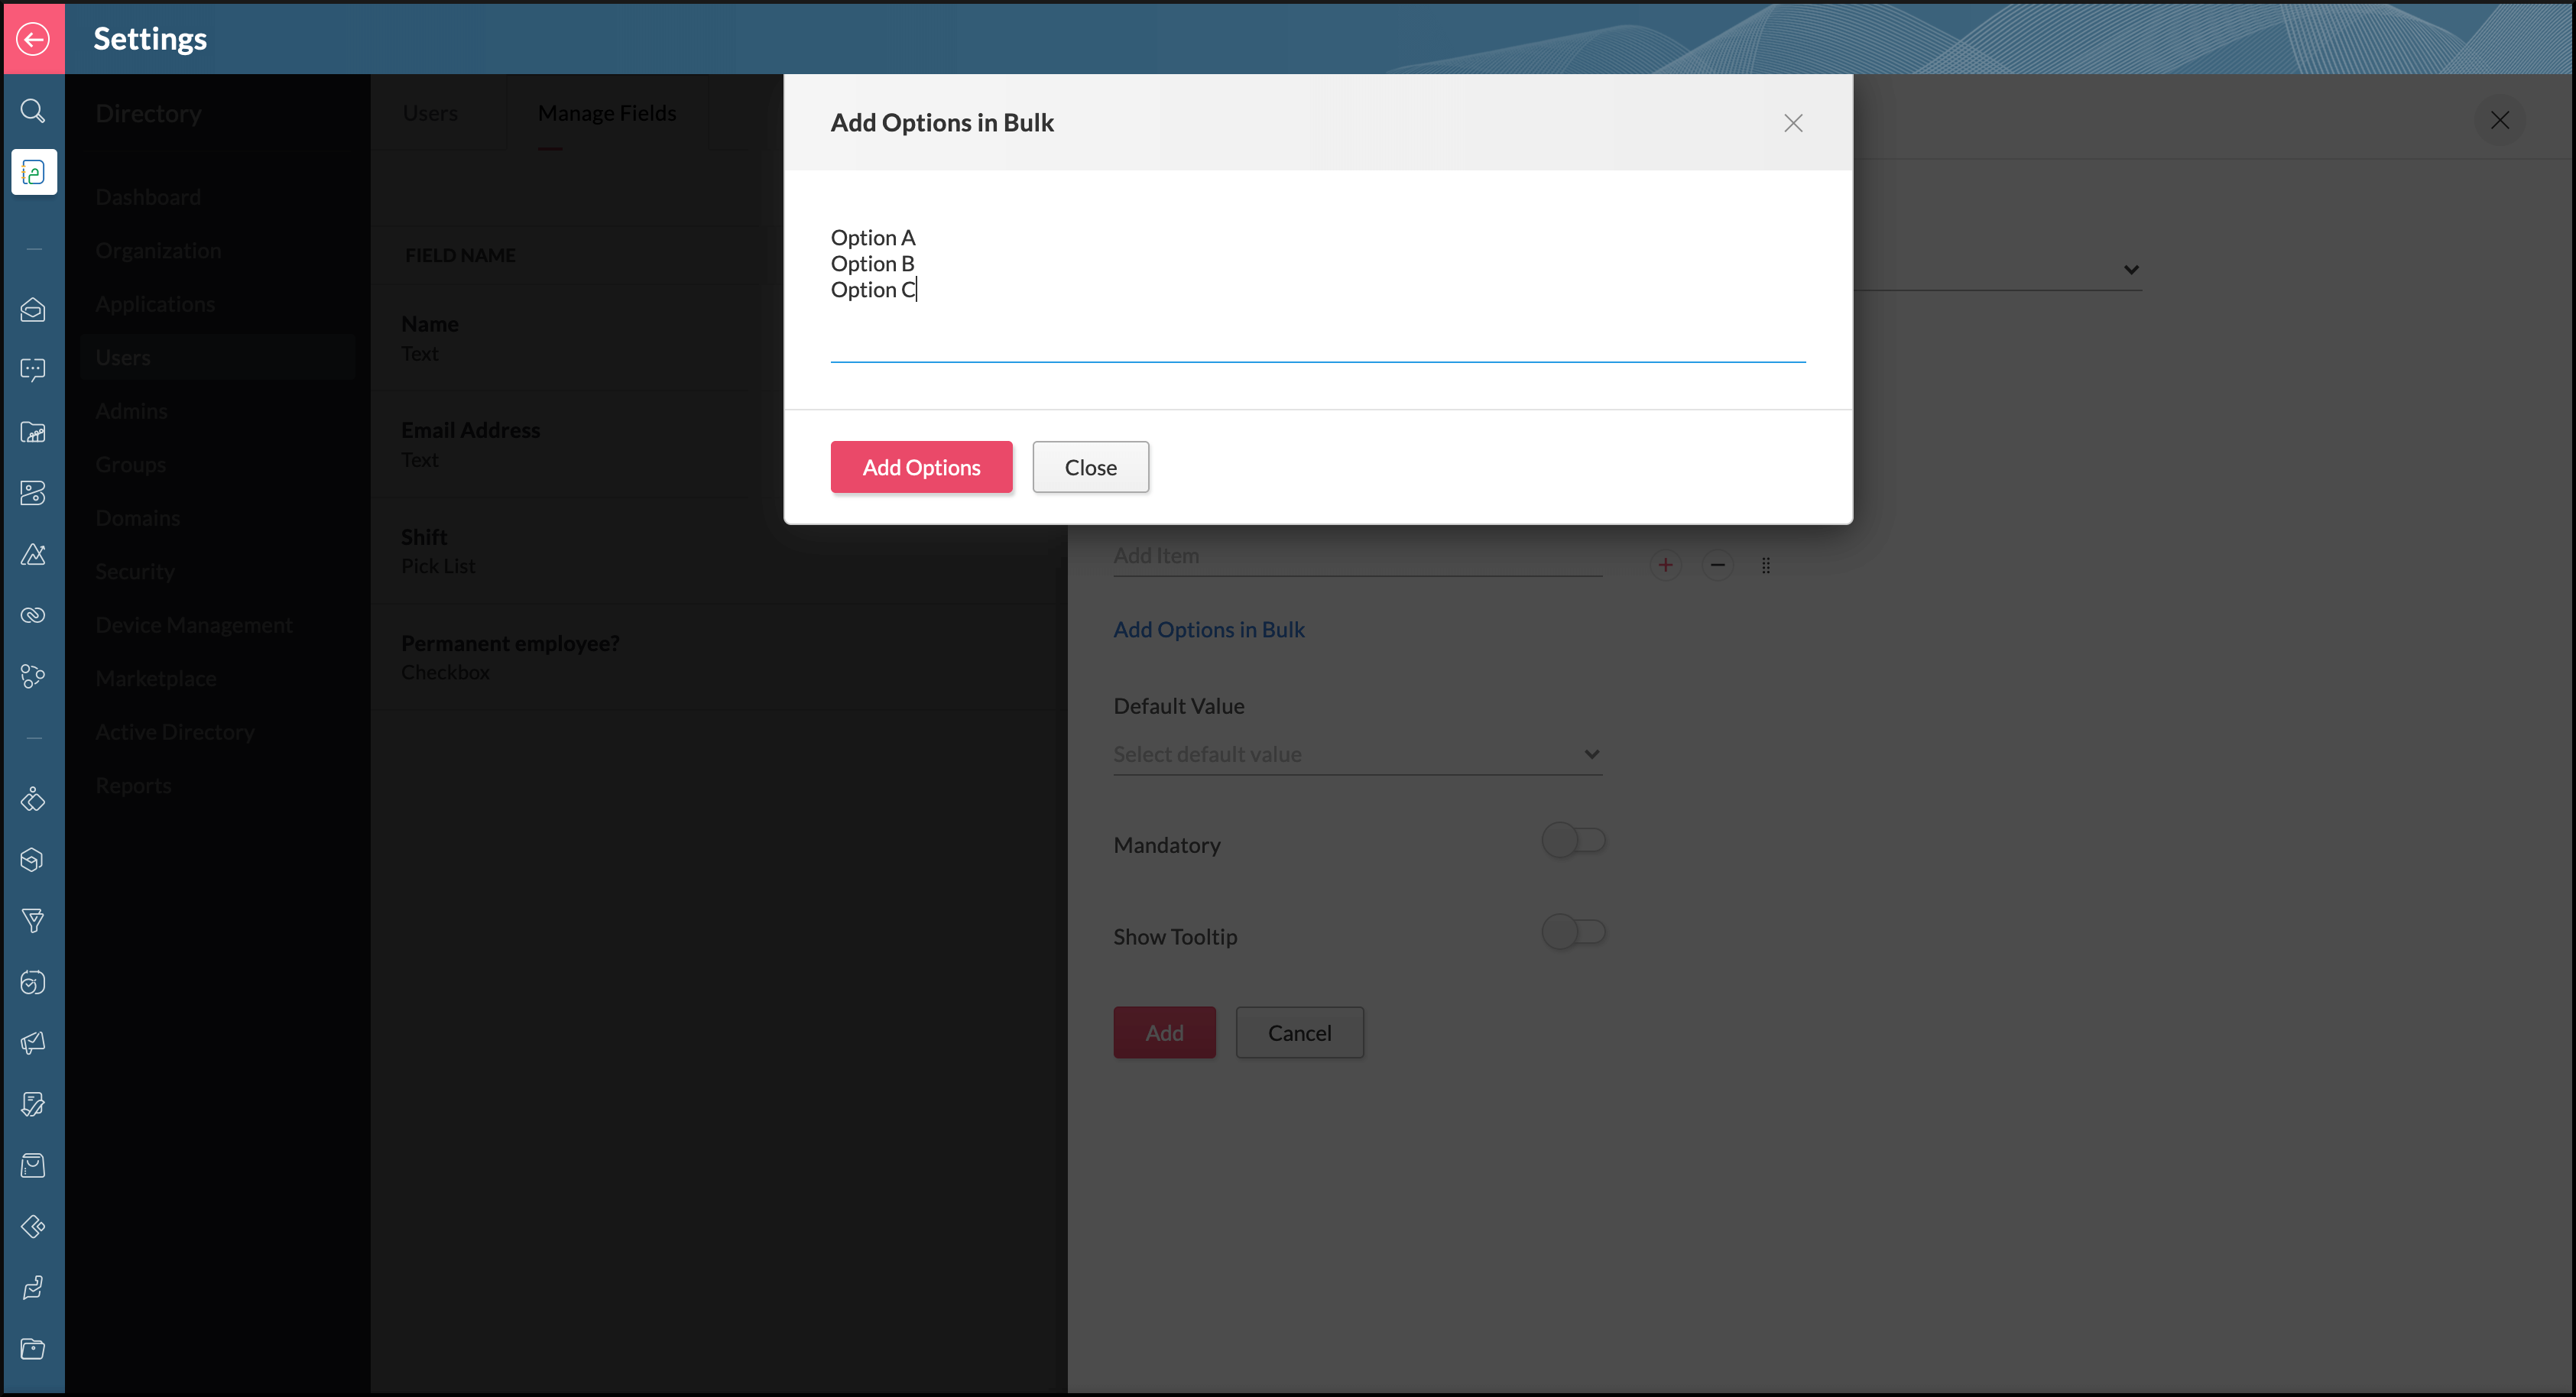Click the Close button in dialog
Screen dimensions: 2576x1397
(1091, 466)
